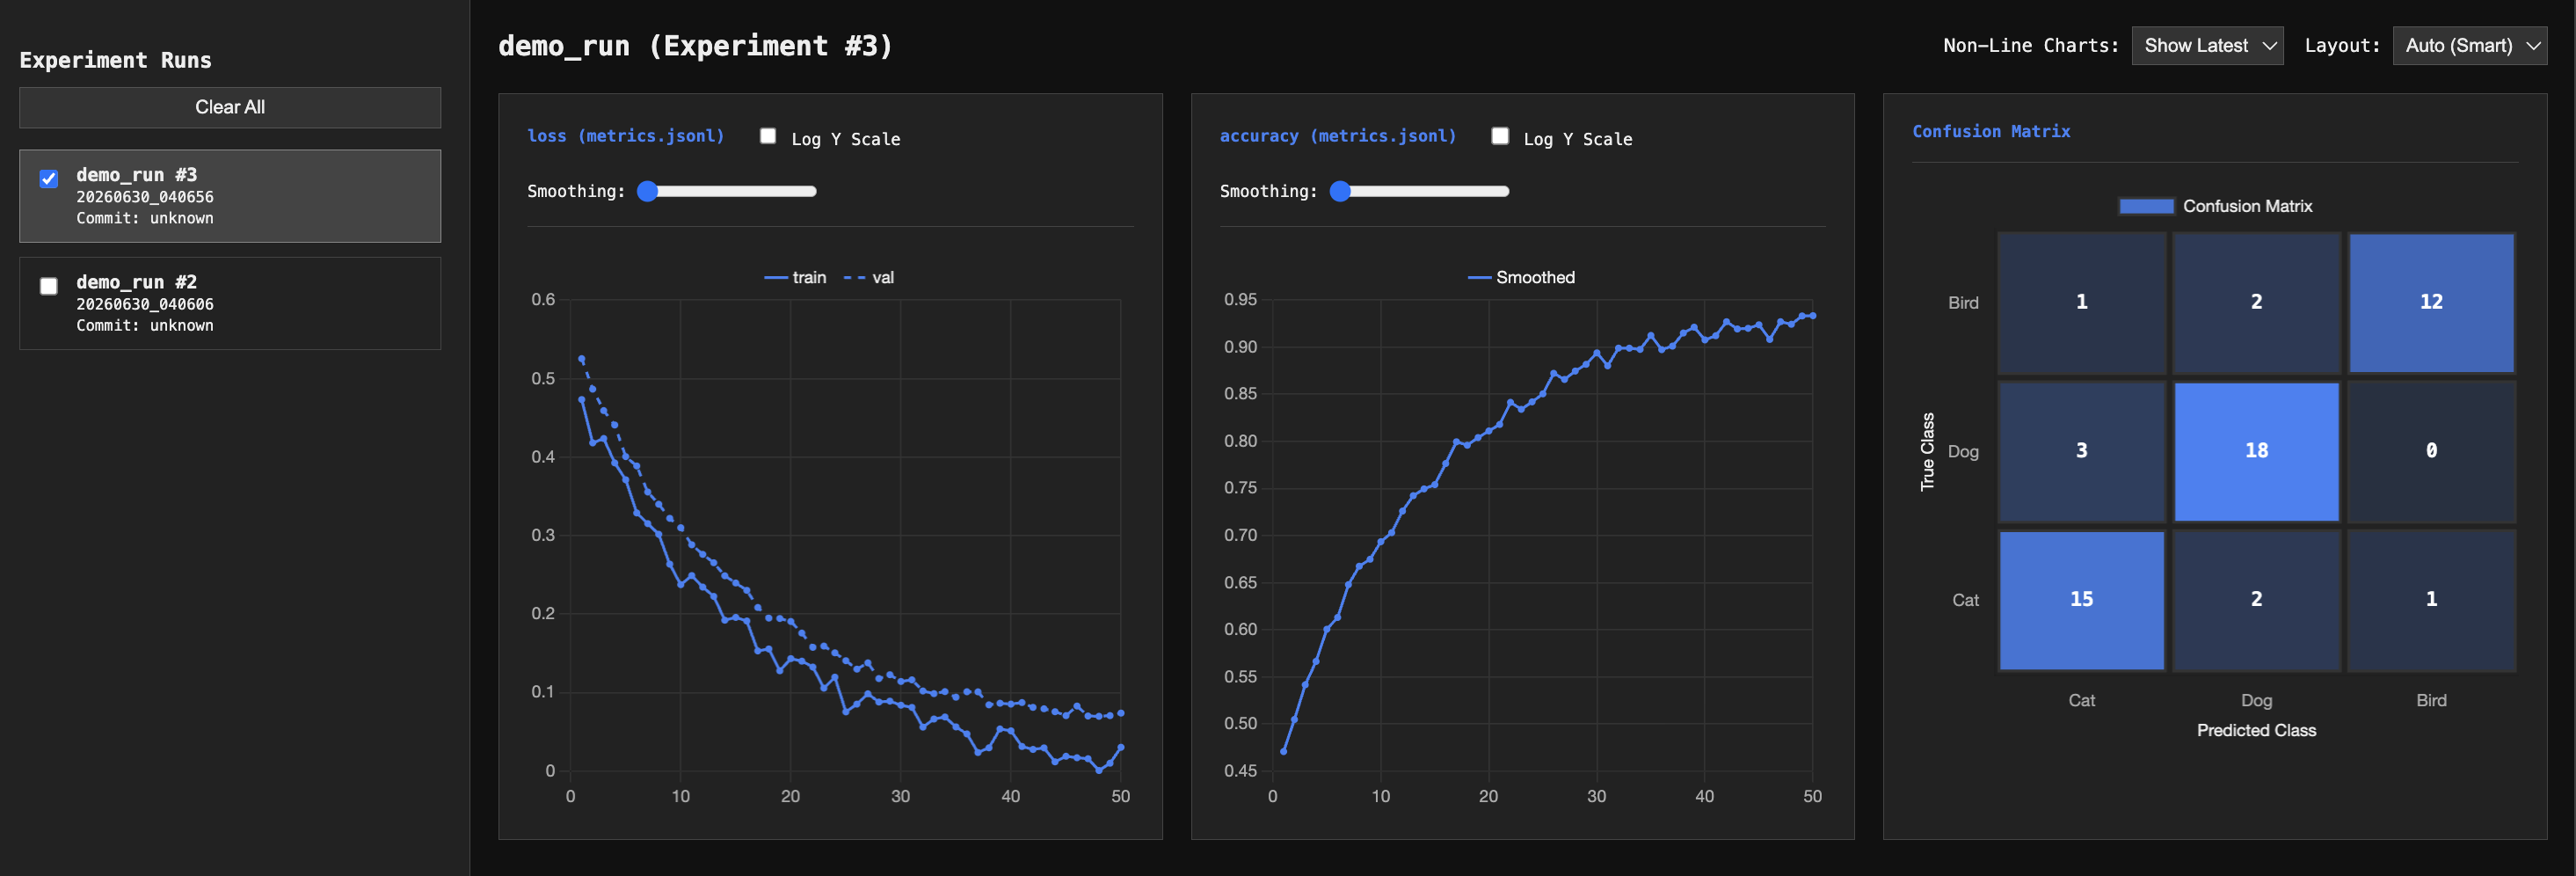Toggle the val legend entry in loss chart
The height and width of the screenshot is (876, 2576).
869,278
